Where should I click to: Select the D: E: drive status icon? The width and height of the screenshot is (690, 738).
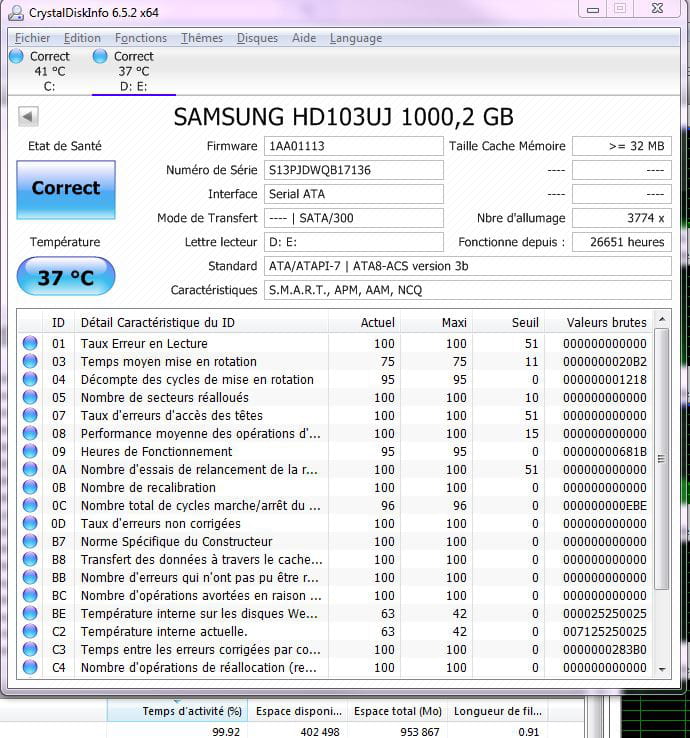point(100,57)
